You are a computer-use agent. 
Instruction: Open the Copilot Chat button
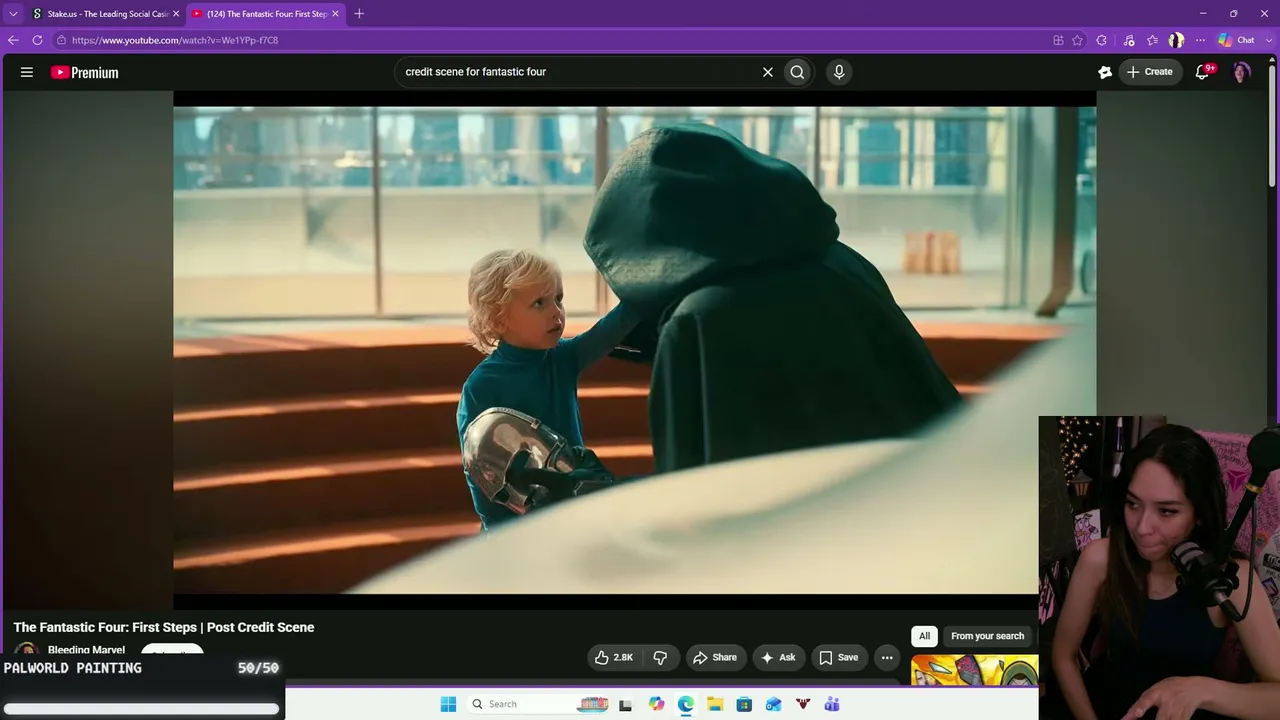1236,40
